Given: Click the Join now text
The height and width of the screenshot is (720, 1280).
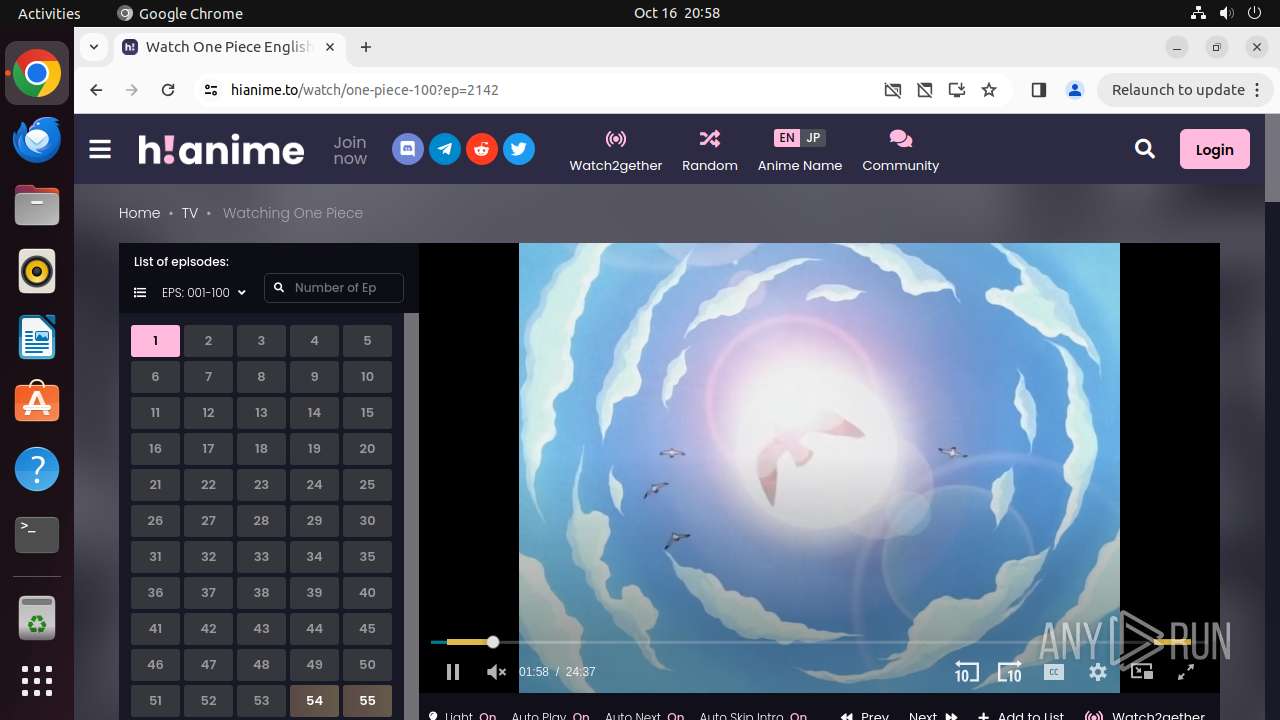Looking at the screenshot, I should point(350,150).
